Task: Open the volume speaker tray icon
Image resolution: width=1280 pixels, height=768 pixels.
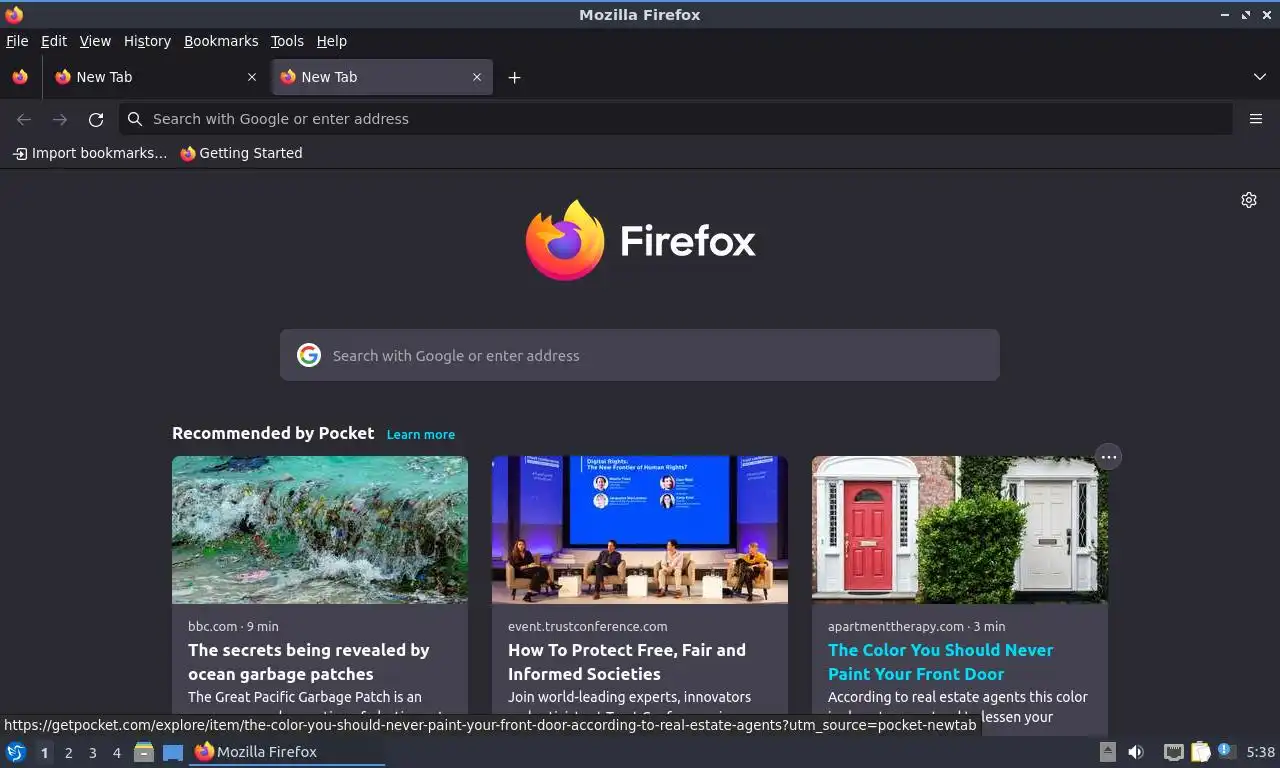Action: (1136, 752)
